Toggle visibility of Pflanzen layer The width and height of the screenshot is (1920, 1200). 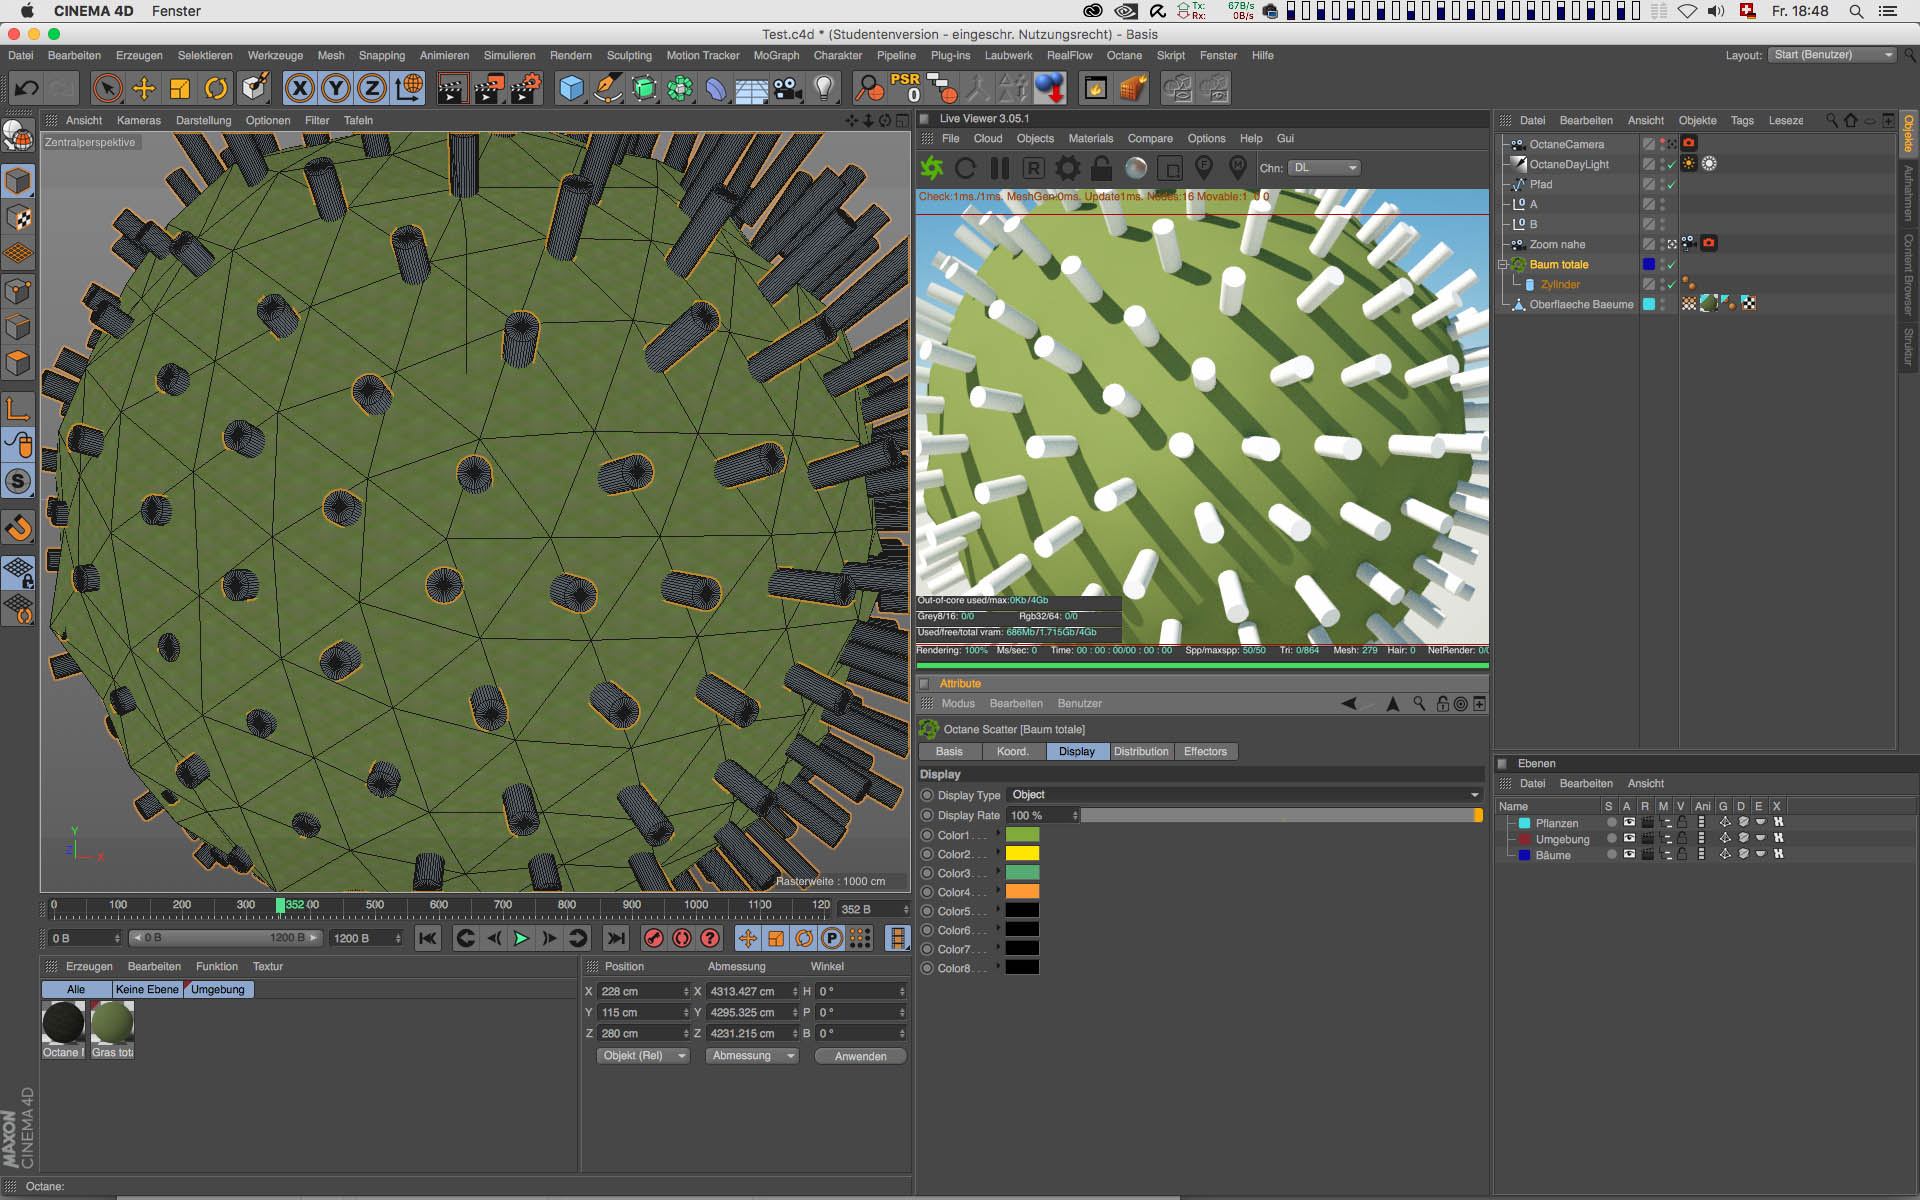tap(1629, 823)
